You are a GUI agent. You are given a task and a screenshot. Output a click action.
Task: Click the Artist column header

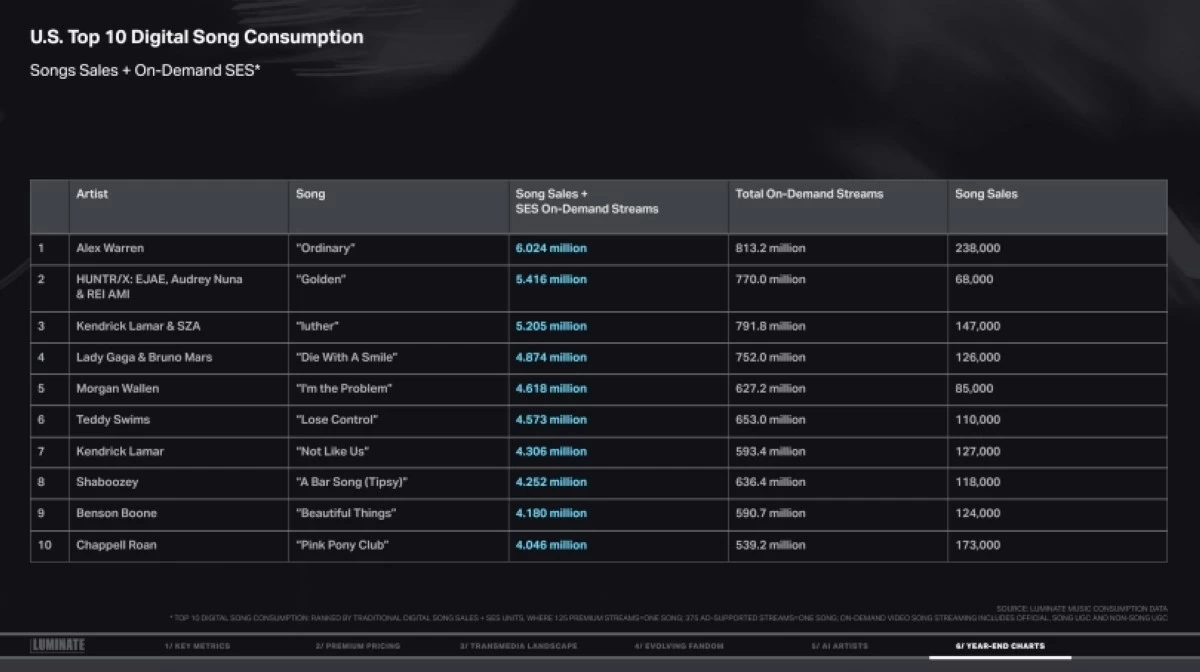click(x=92, y=194)
